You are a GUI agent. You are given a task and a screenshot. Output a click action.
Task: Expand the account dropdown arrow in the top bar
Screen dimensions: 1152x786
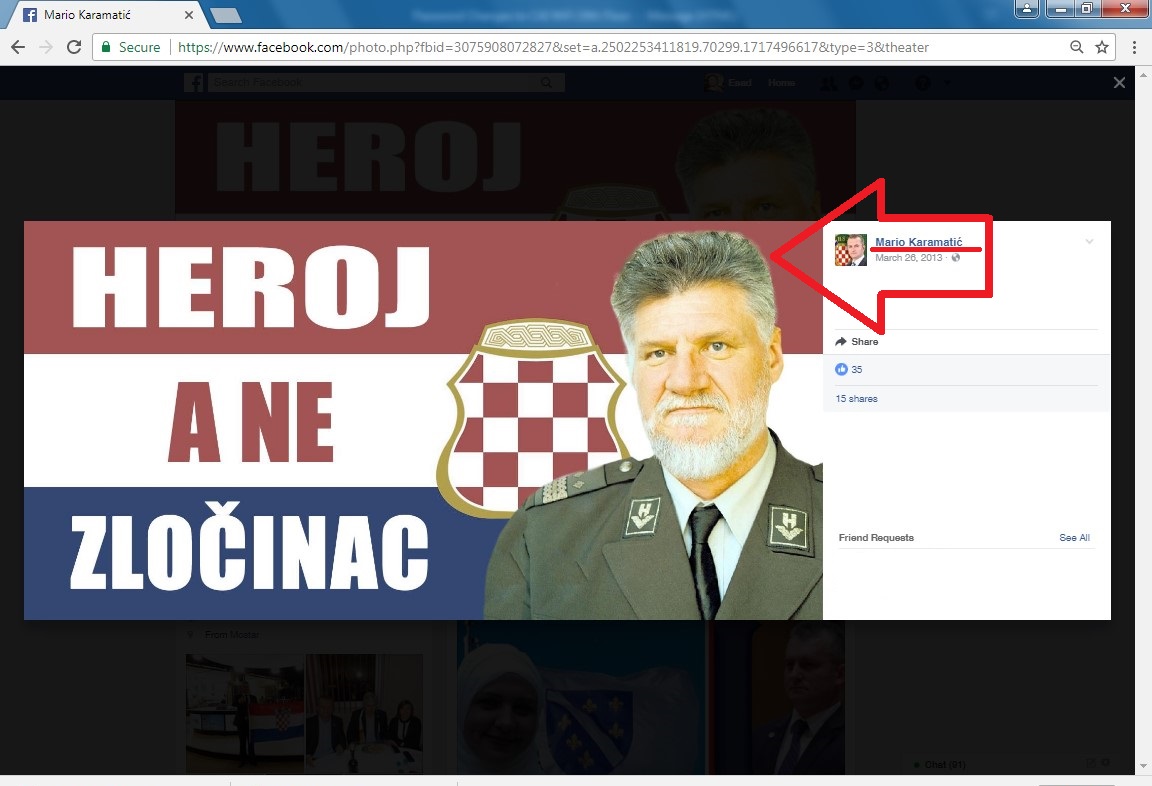[947, 83]
